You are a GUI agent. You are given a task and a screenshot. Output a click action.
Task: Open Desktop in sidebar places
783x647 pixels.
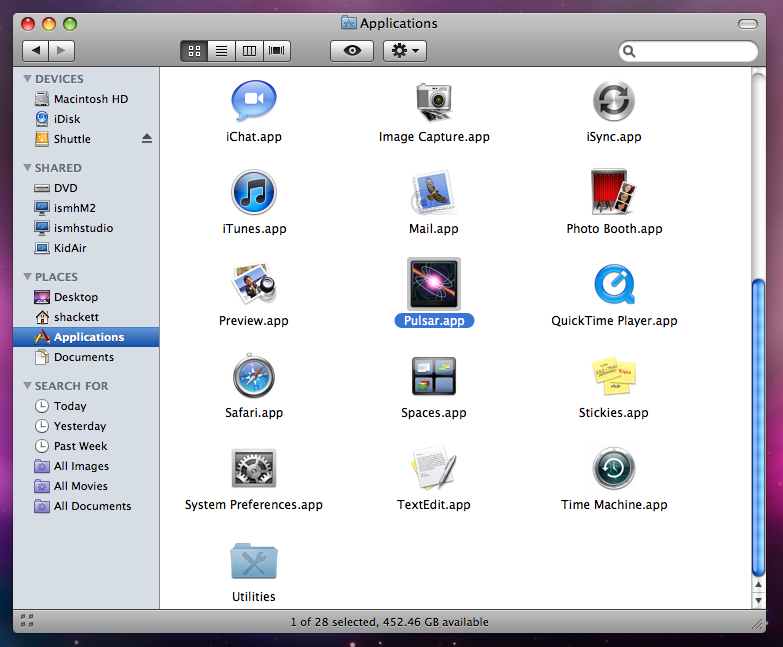pyautogui.click(x=86, y=297)
